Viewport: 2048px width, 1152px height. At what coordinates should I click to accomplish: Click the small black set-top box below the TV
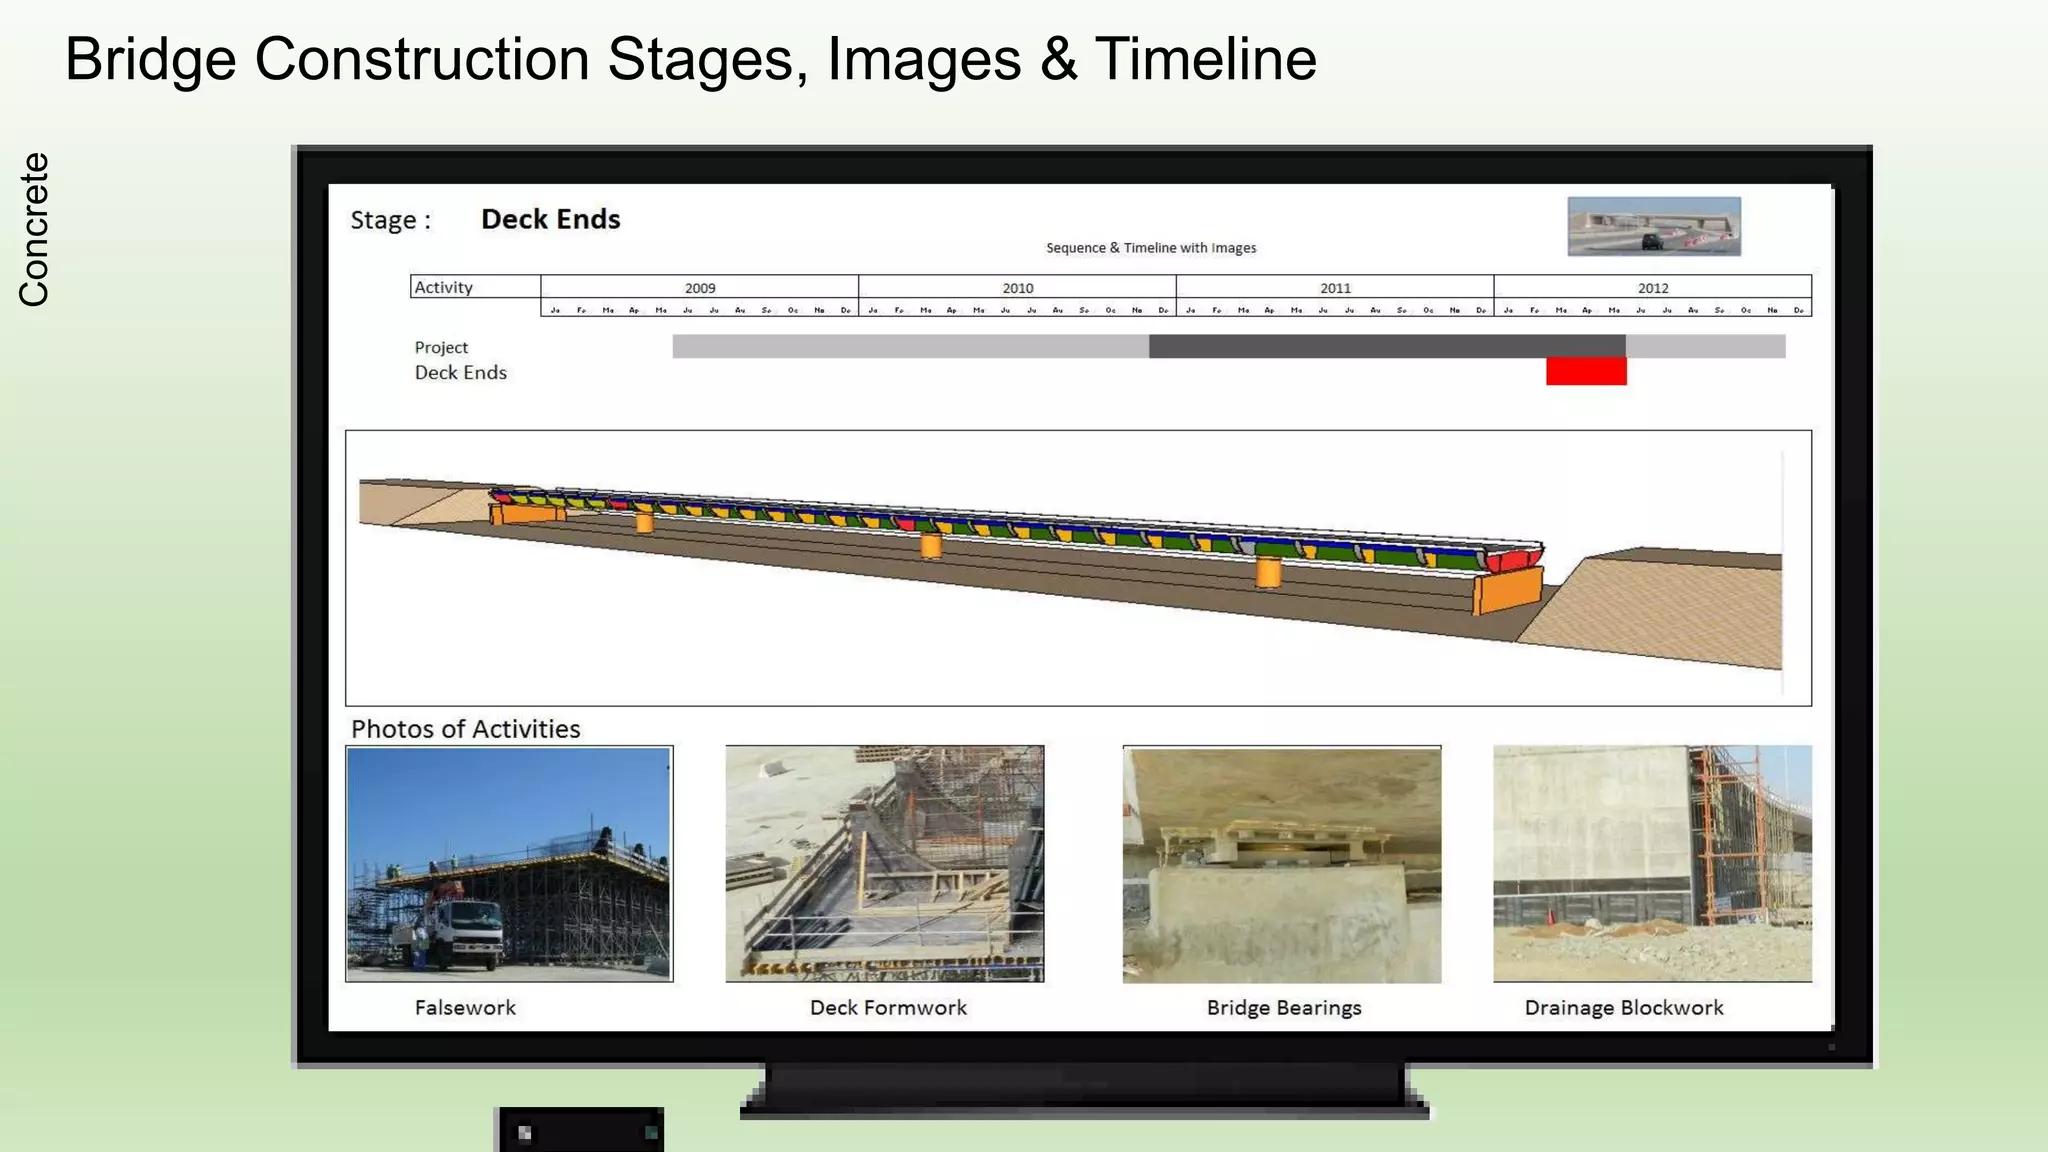[x=580, y=1130]
